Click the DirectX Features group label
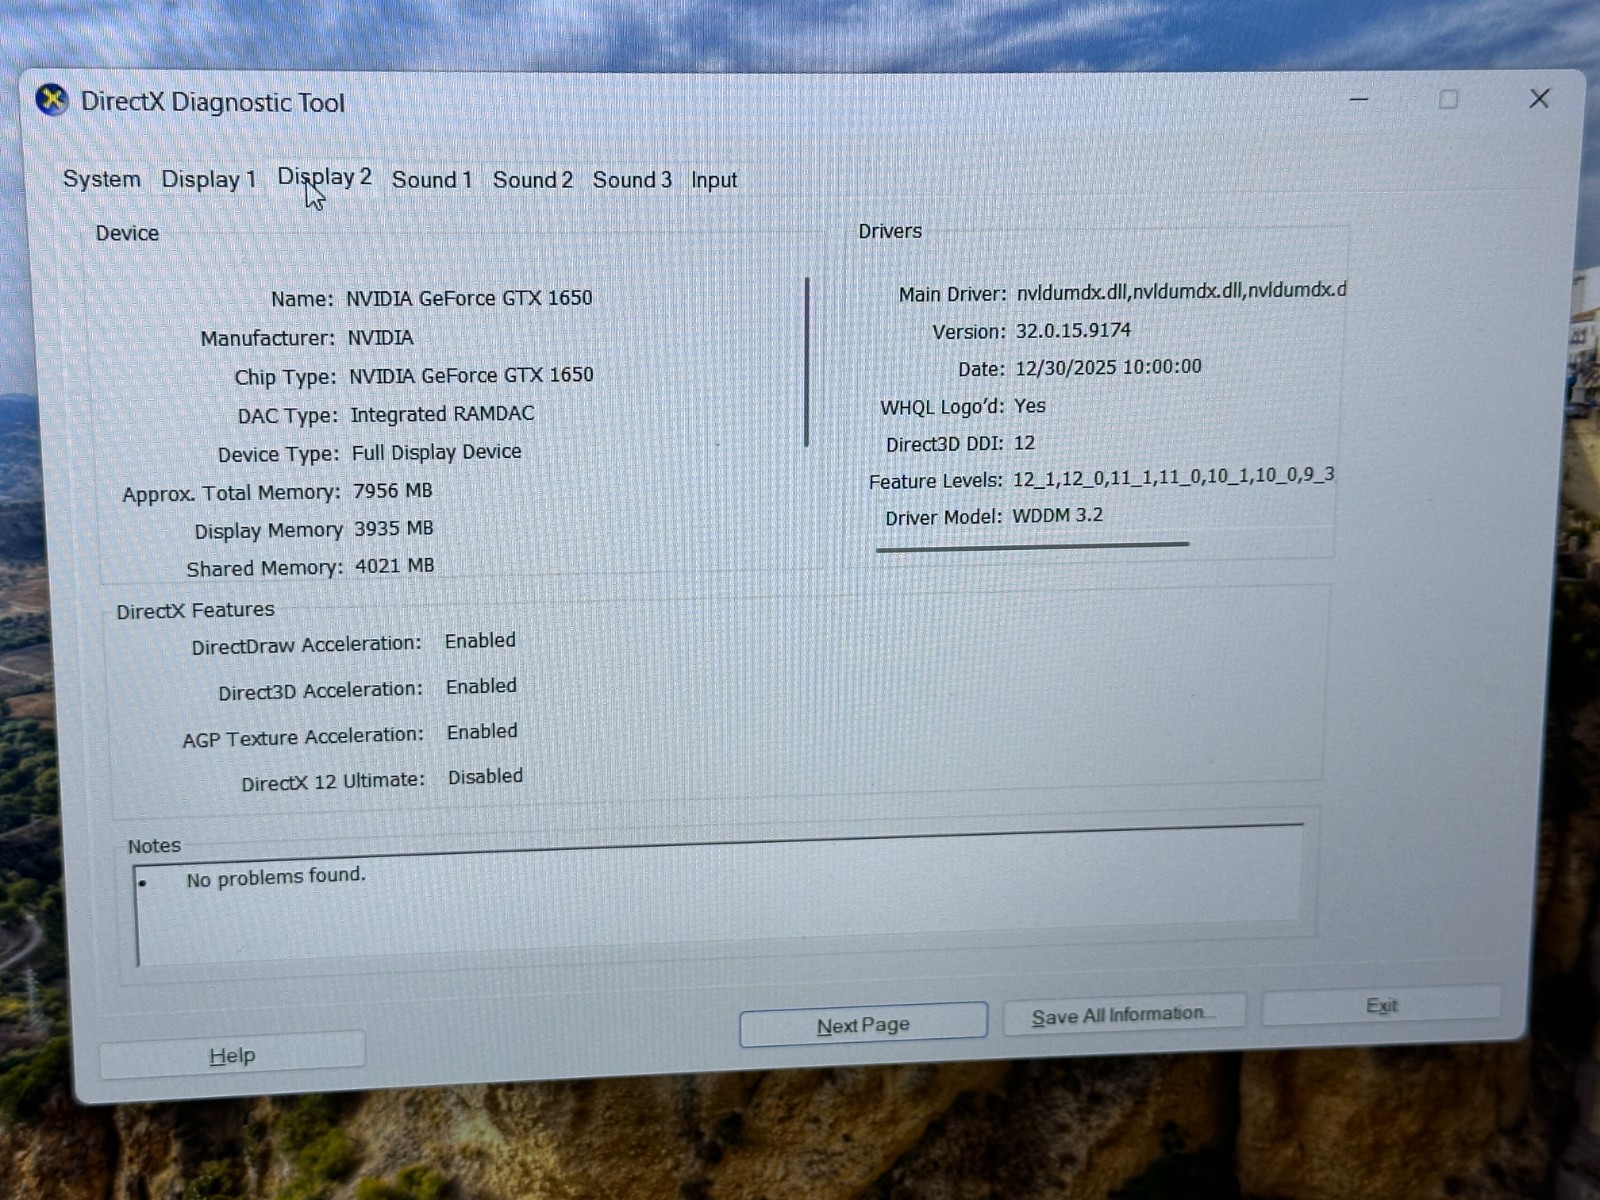Screen dimensions: 1600x1200 pyautogui.click(x=195, y=611)
